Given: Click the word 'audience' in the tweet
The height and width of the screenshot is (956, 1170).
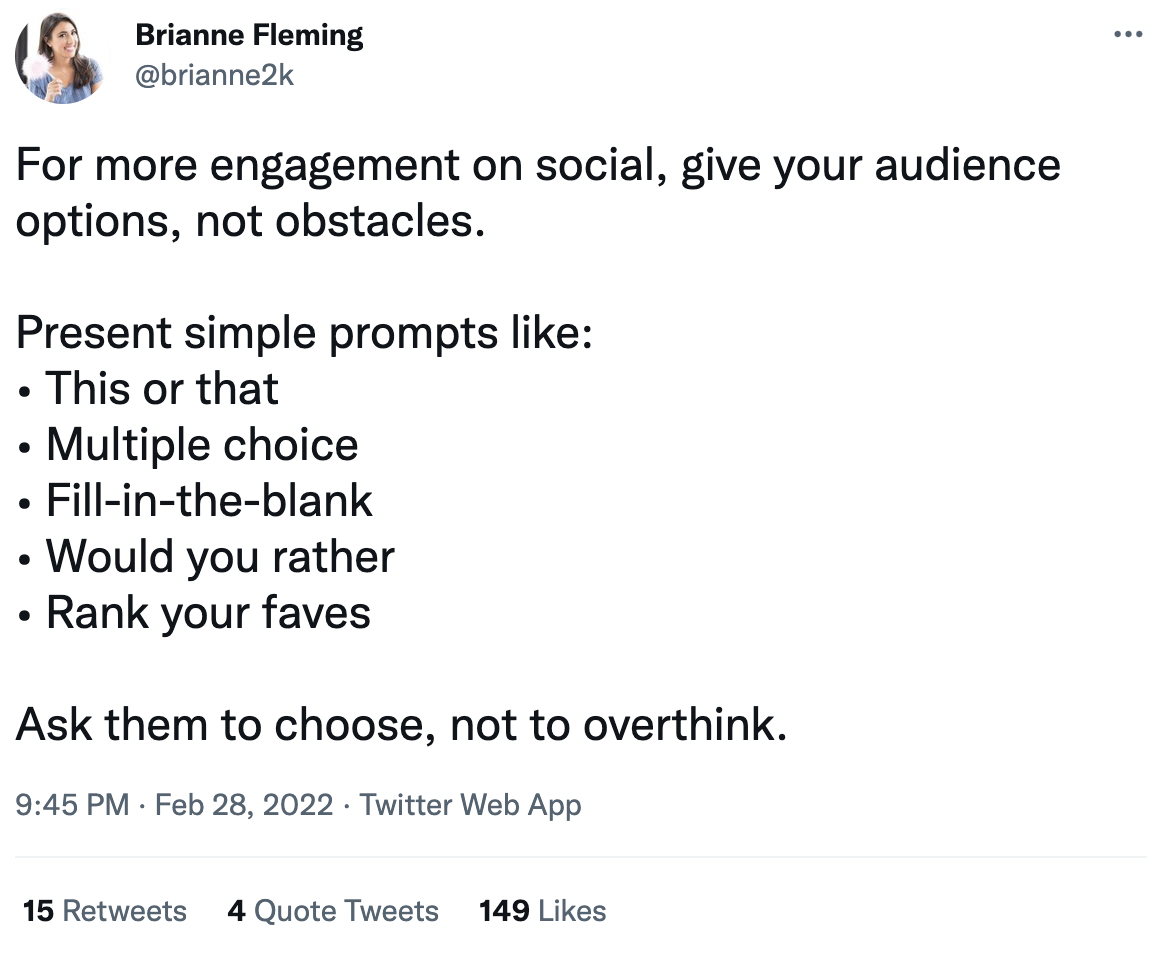Looking at the screenshot, I should (x=967, y=165).
